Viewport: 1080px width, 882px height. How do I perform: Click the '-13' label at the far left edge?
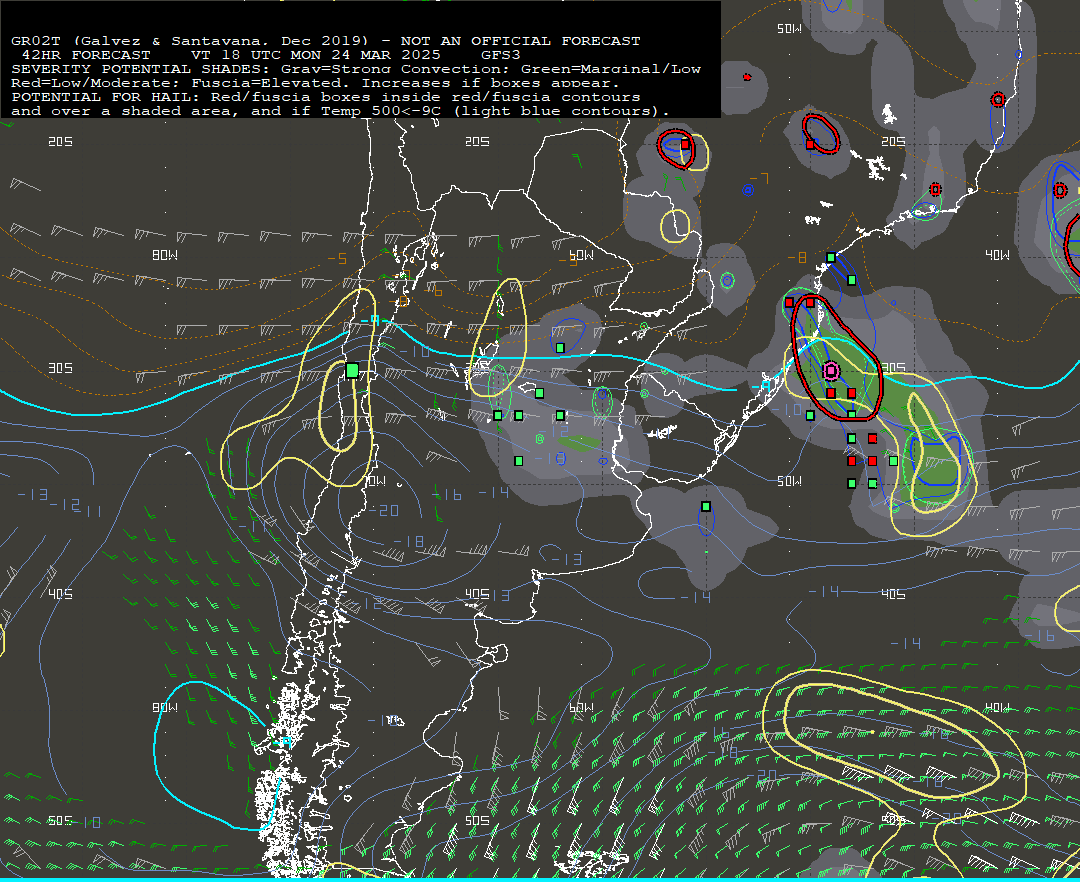[32, 494]
